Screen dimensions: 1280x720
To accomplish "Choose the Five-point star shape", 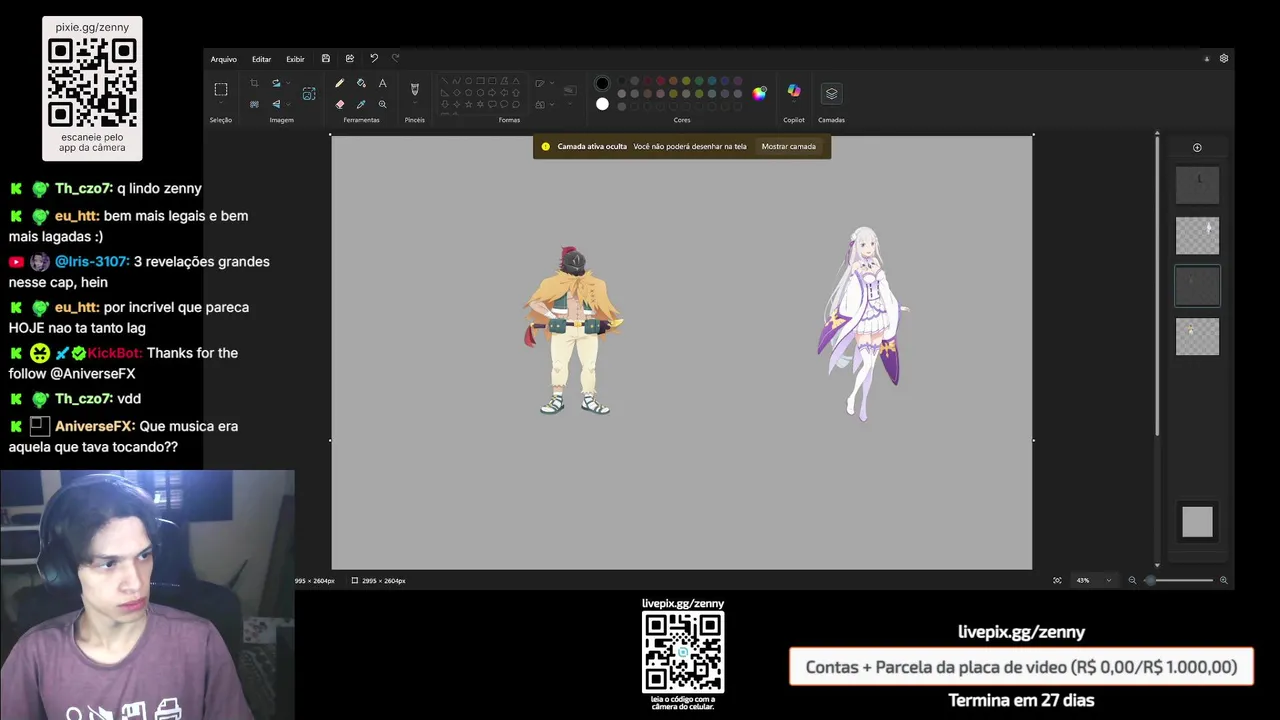I will point(468,104).
